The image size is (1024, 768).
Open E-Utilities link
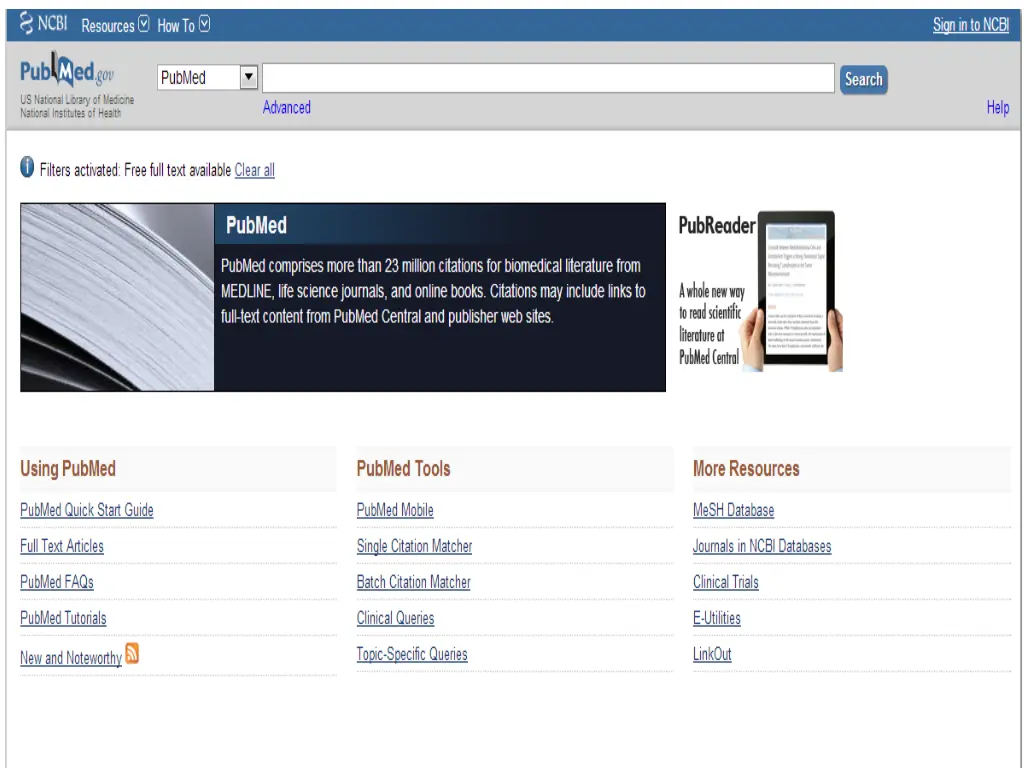click(x=717, y=618)
